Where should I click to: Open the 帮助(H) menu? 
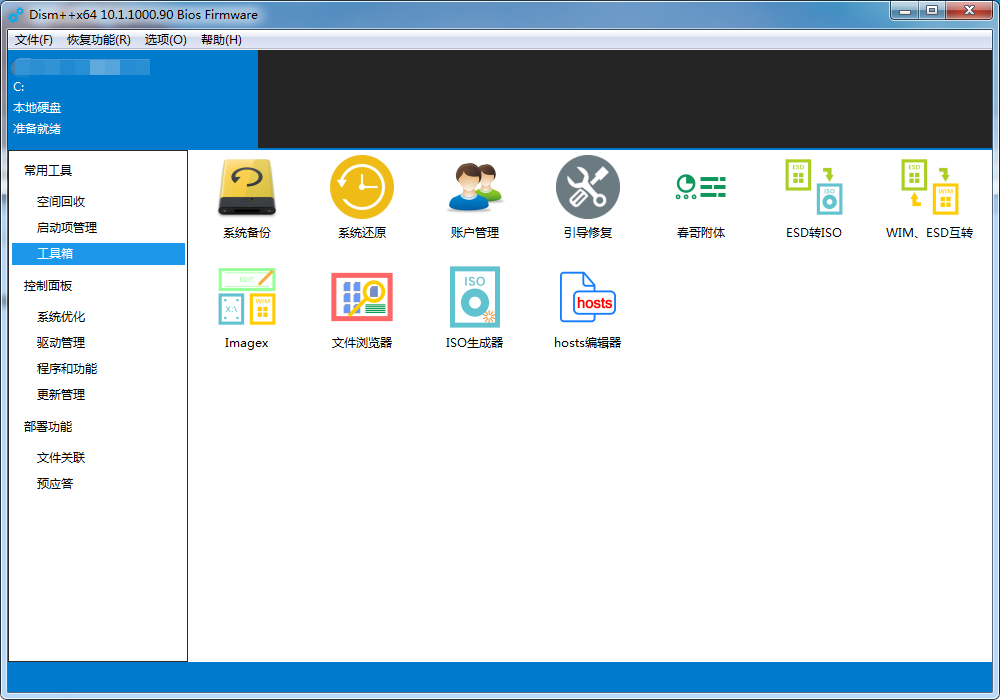click(221, 40)
